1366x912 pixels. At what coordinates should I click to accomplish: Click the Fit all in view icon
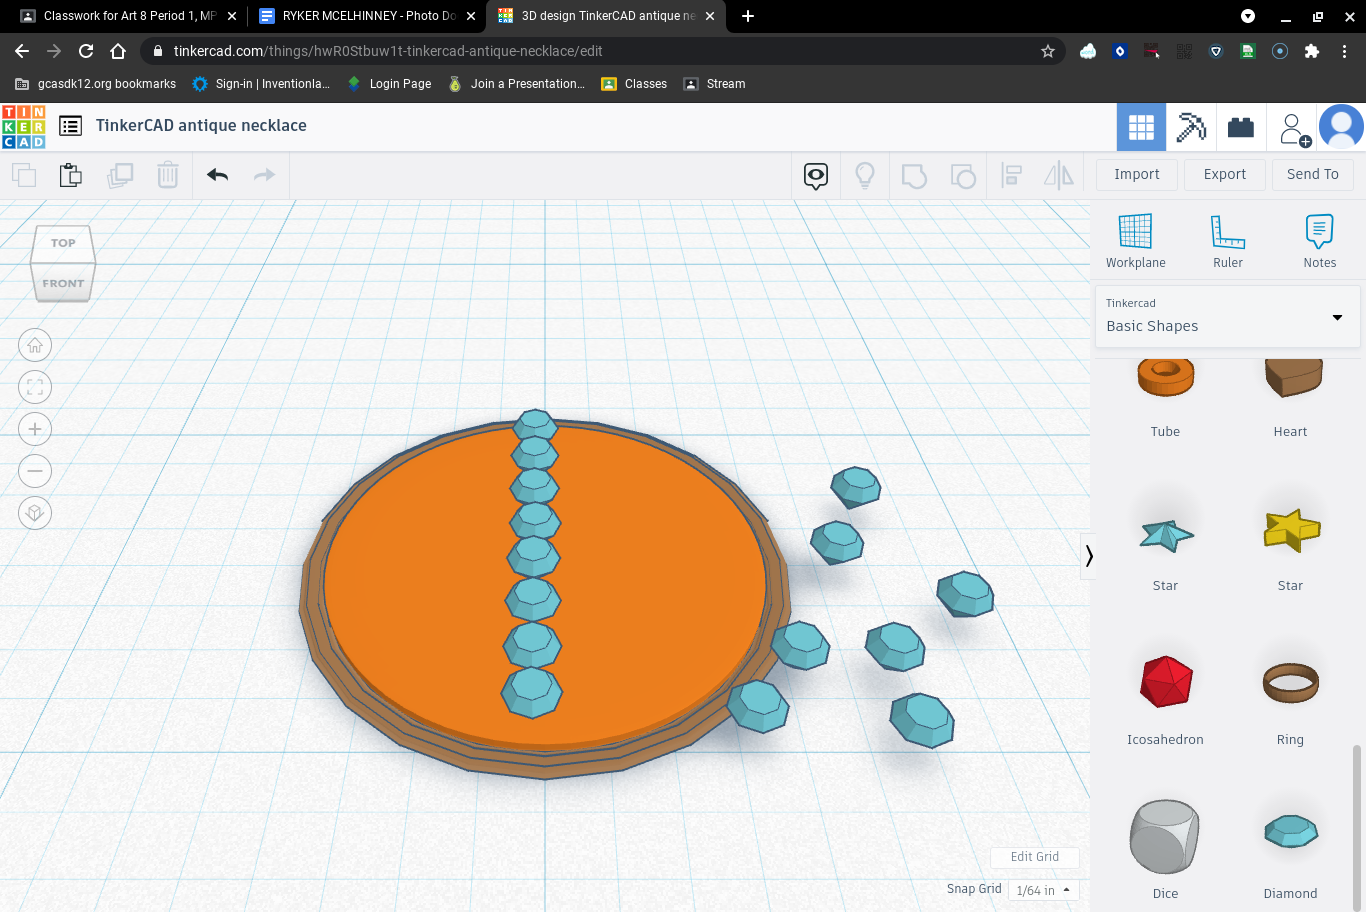(x=35, y=388)
